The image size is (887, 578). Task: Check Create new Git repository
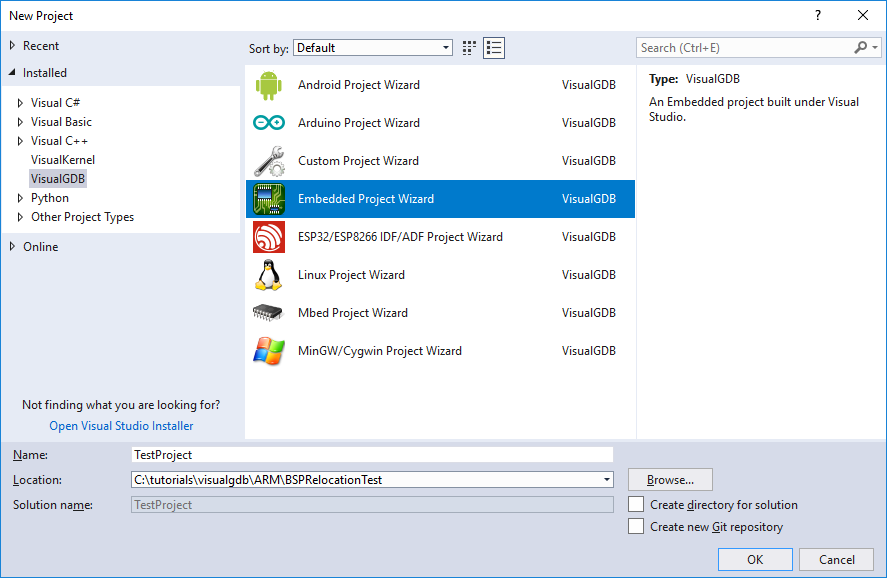[x=636, y=527]
